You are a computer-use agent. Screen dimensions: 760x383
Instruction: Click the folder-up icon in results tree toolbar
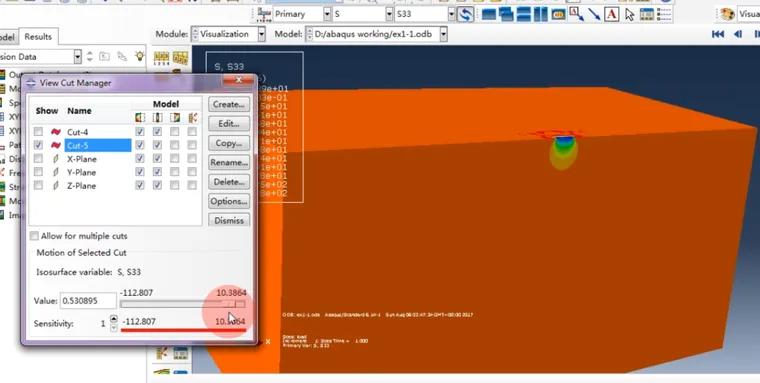104,57
